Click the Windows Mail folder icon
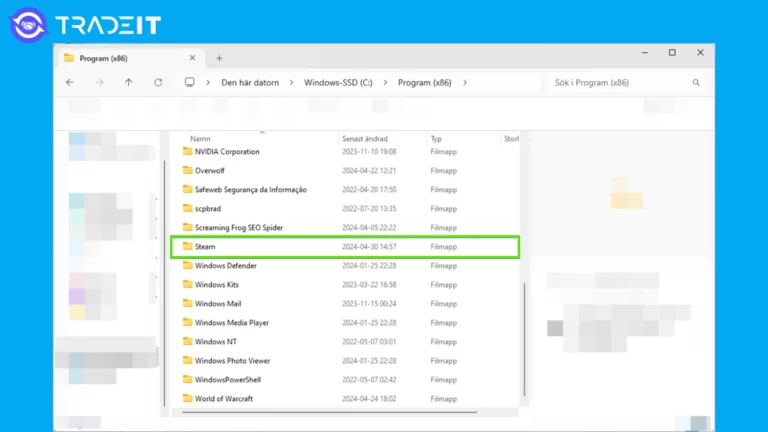 click(x=188, y=303)
